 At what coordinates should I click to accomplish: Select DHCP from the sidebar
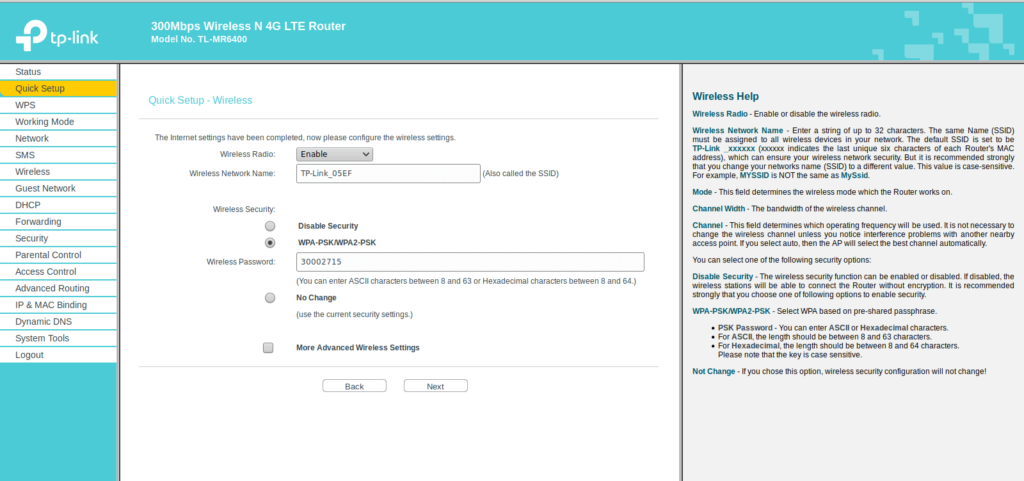coord(28,205)
